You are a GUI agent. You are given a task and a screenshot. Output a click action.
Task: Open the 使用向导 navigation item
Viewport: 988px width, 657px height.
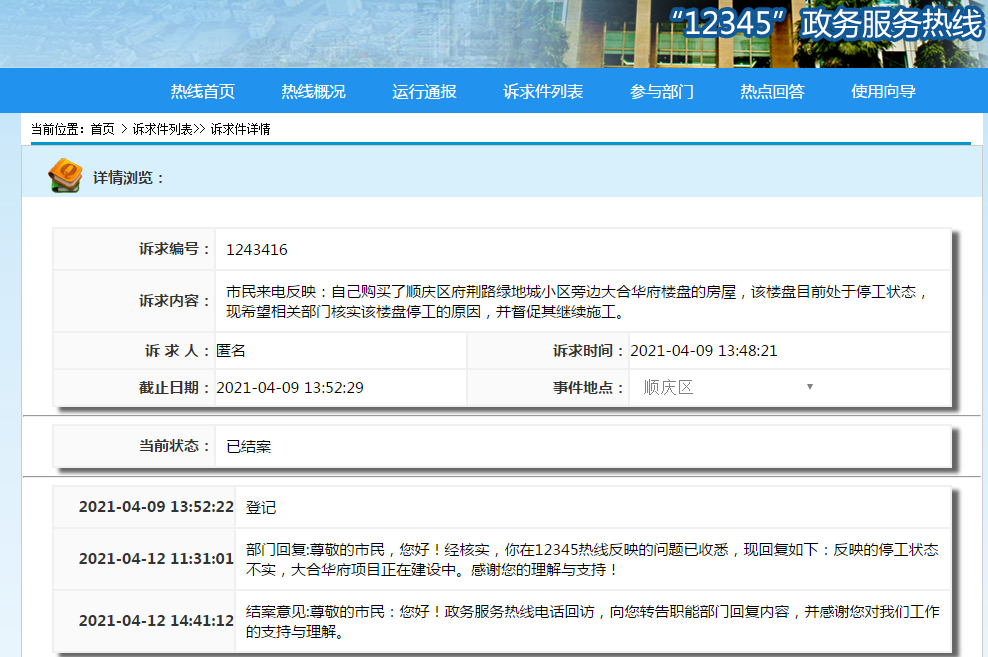coord(883,92)
